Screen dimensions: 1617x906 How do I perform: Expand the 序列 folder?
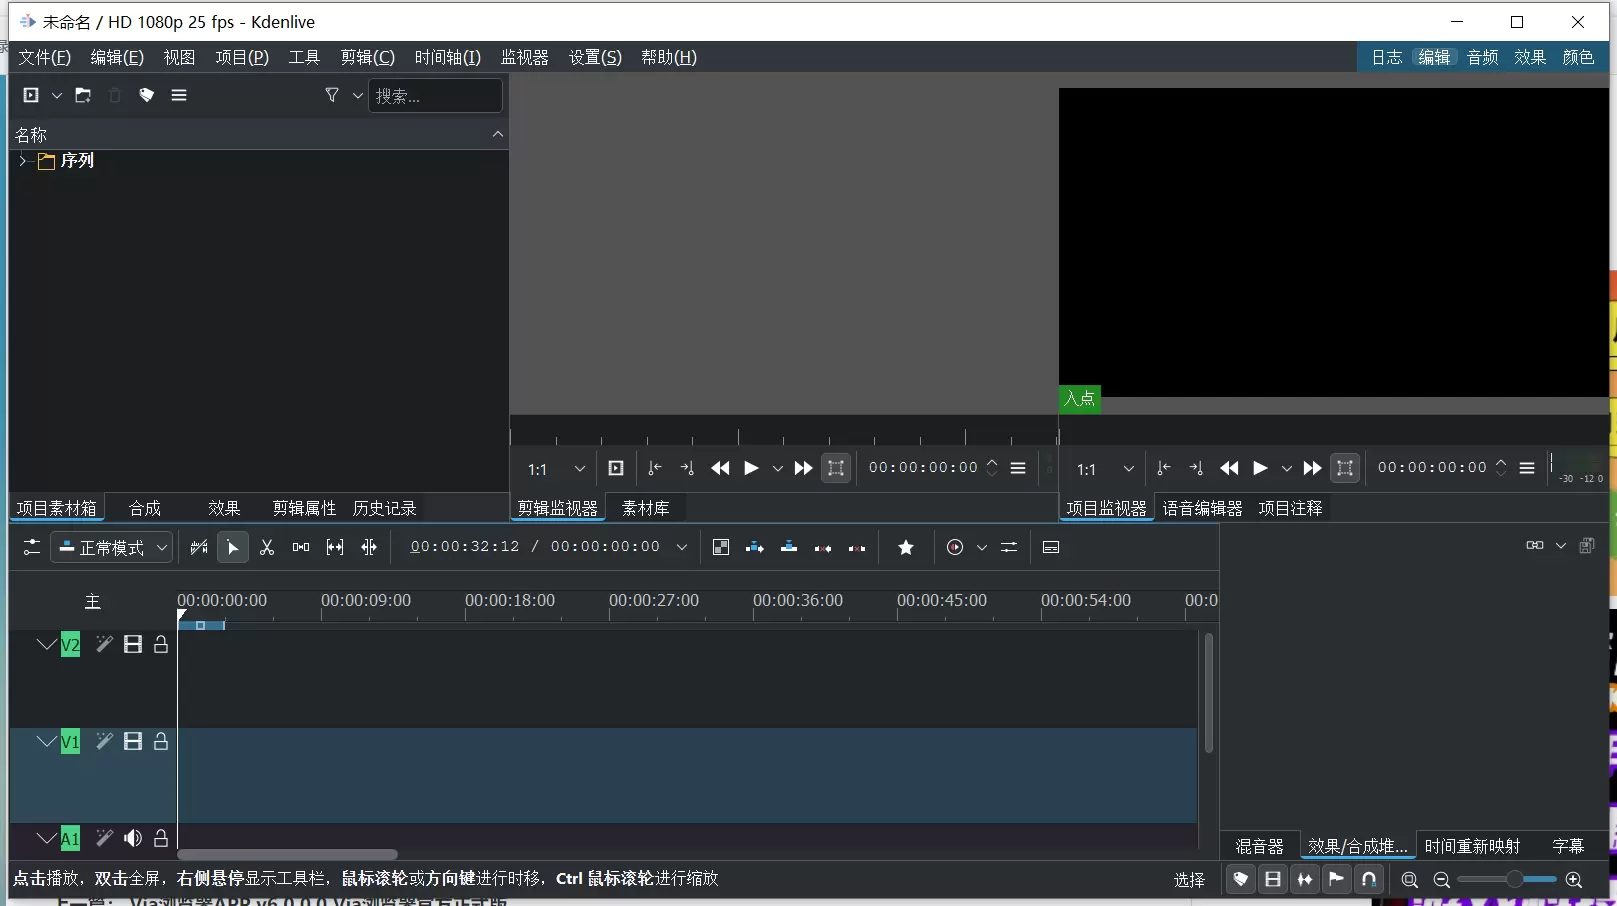point(22,160)
